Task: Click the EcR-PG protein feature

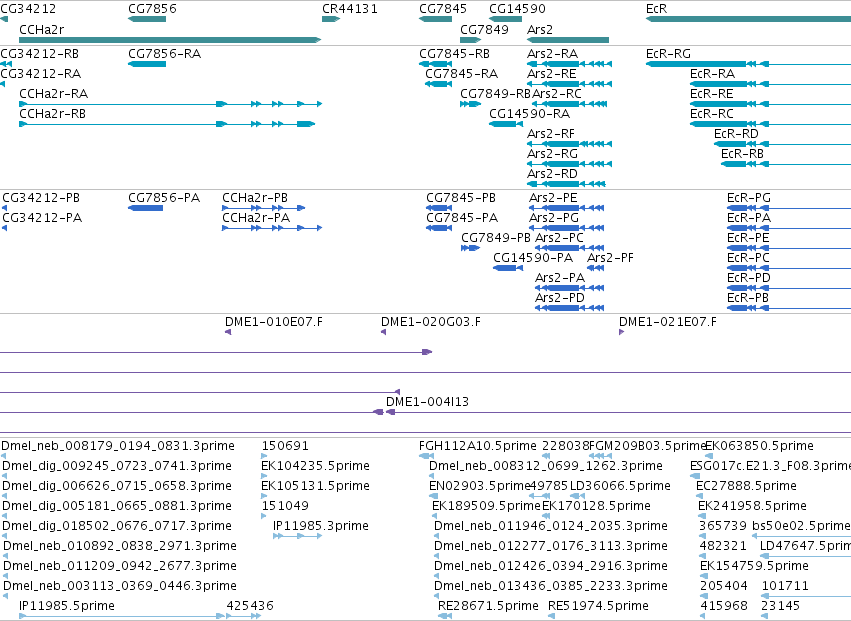Action: tap(789, 208)
